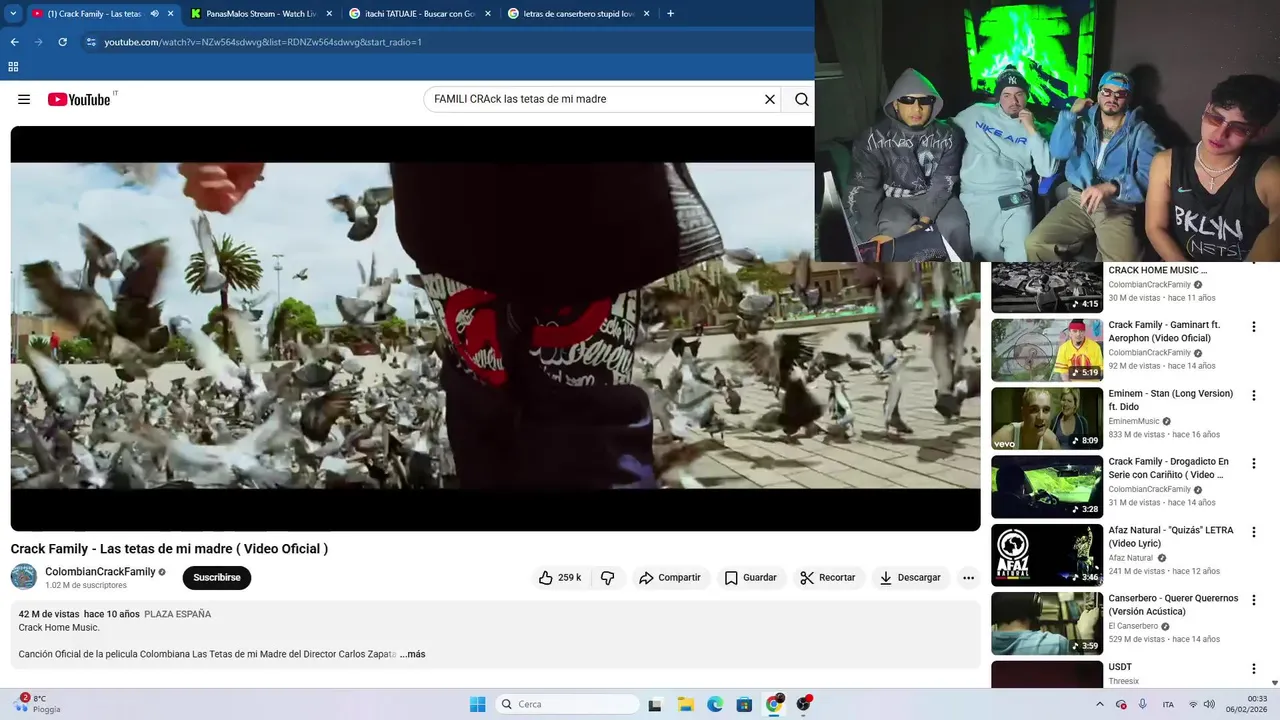Click the microphone tray icon
This screenshot has height=720, width=1280.
(x=1142, y=704)
